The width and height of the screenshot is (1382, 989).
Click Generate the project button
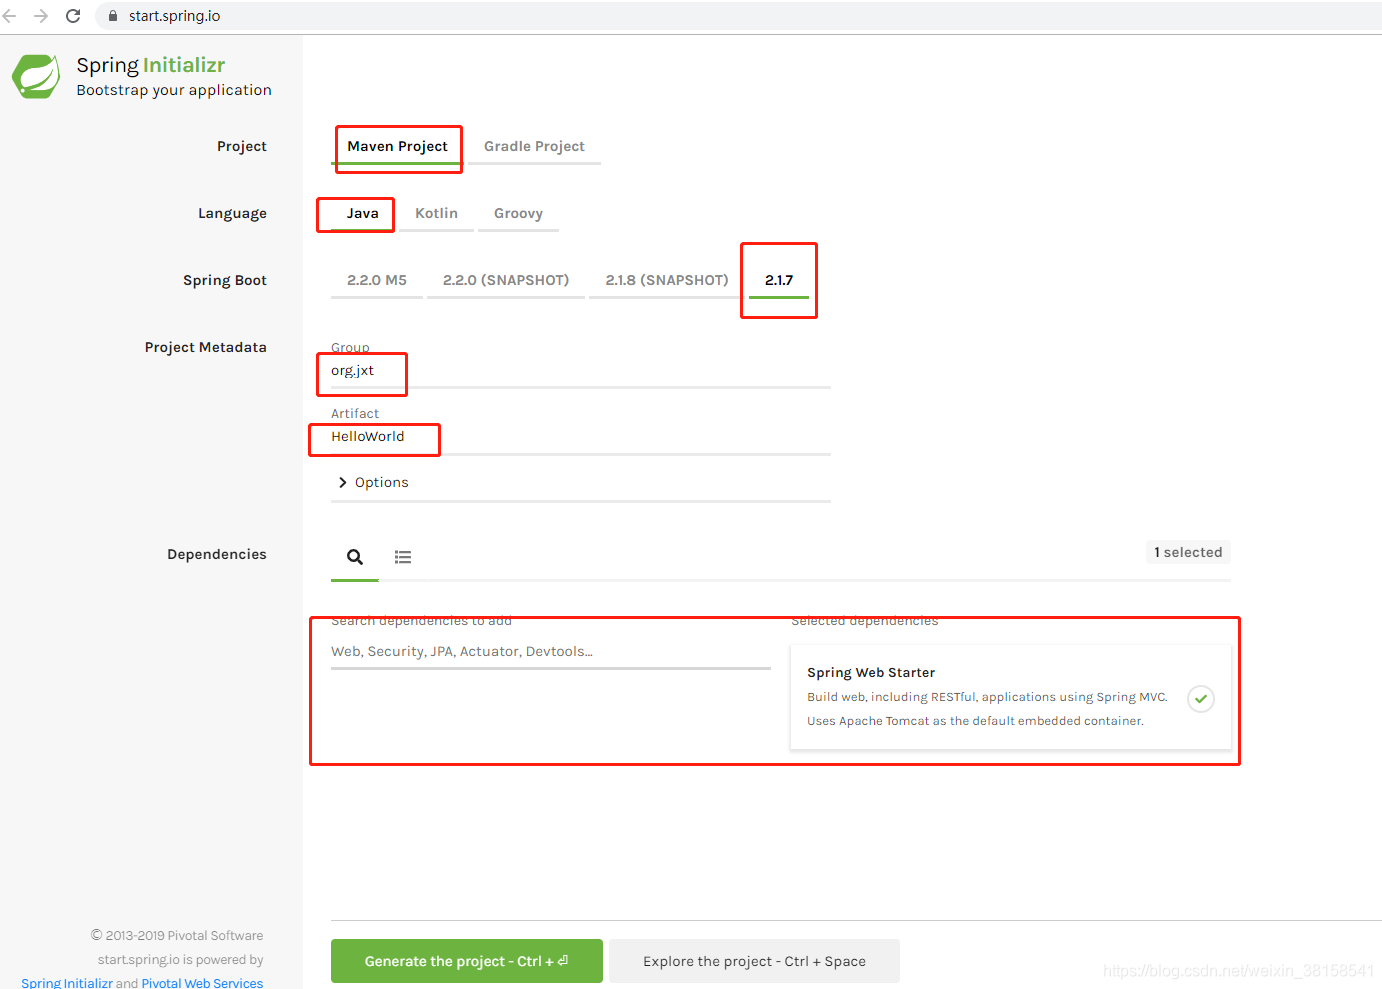[x=467, y=961]
